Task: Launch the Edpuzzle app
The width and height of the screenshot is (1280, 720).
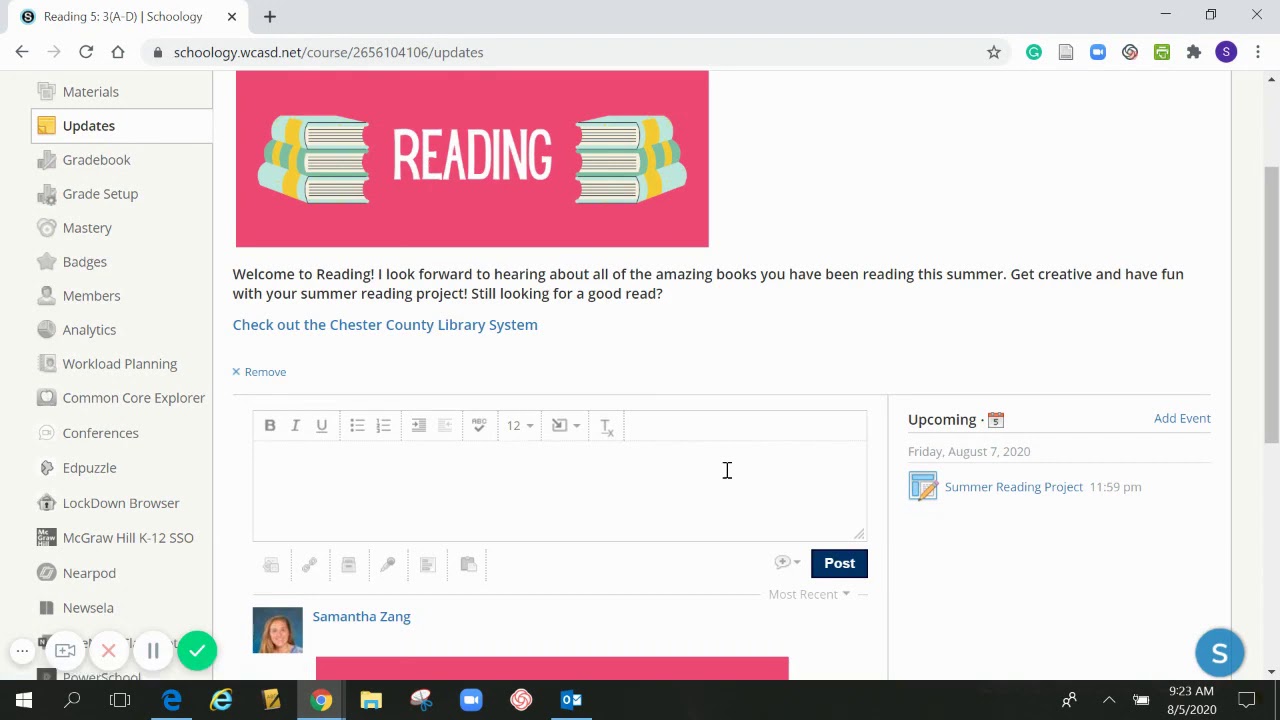Action: click(x=89, y=468)
